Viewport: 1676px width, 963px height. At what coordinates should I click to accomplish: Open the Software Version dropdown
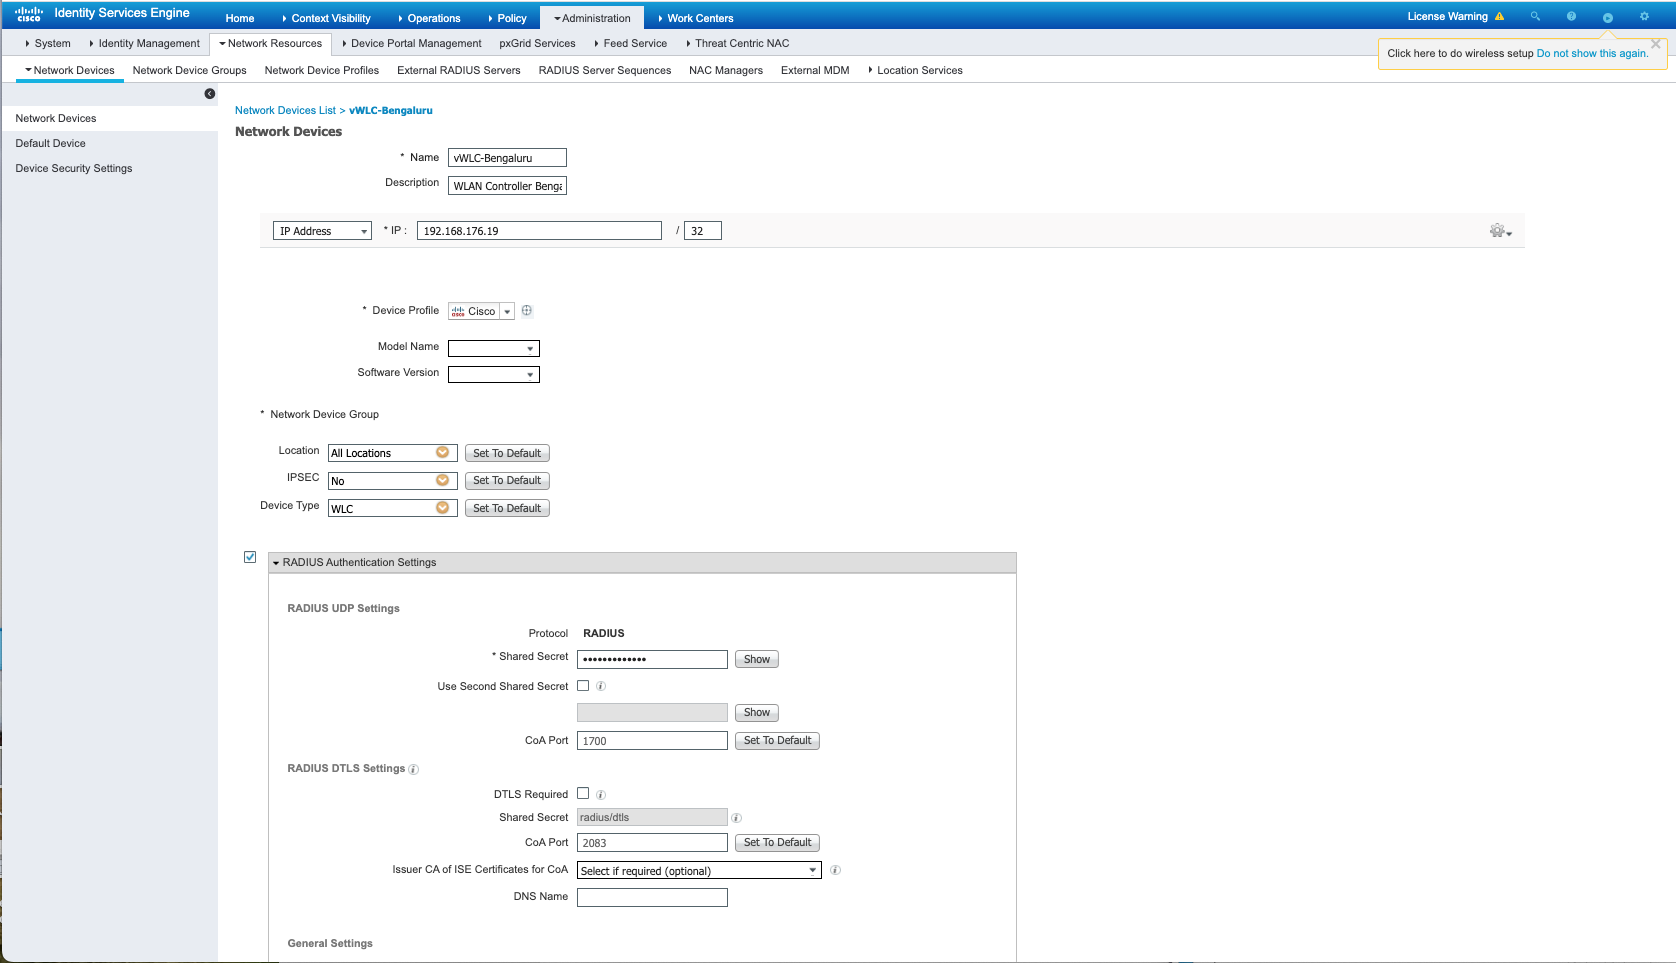tap(494, 374)
